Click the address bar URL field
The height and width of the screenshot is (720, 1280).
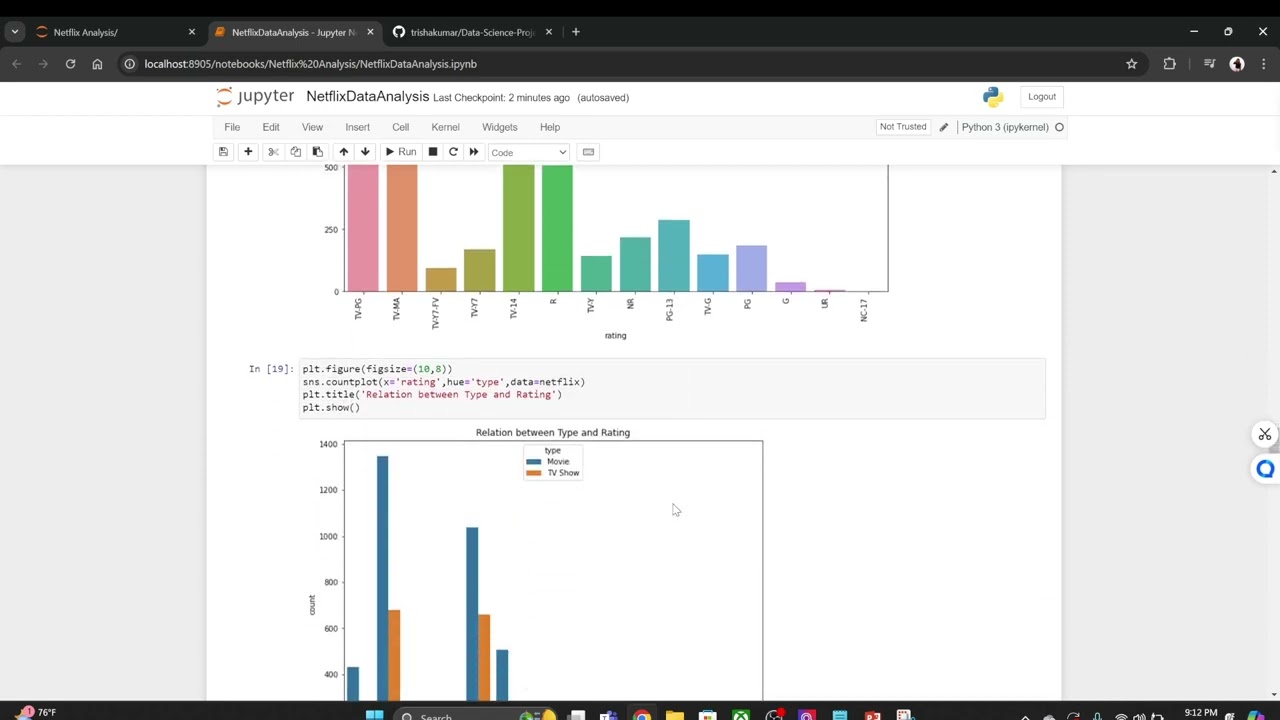(630, 64)
